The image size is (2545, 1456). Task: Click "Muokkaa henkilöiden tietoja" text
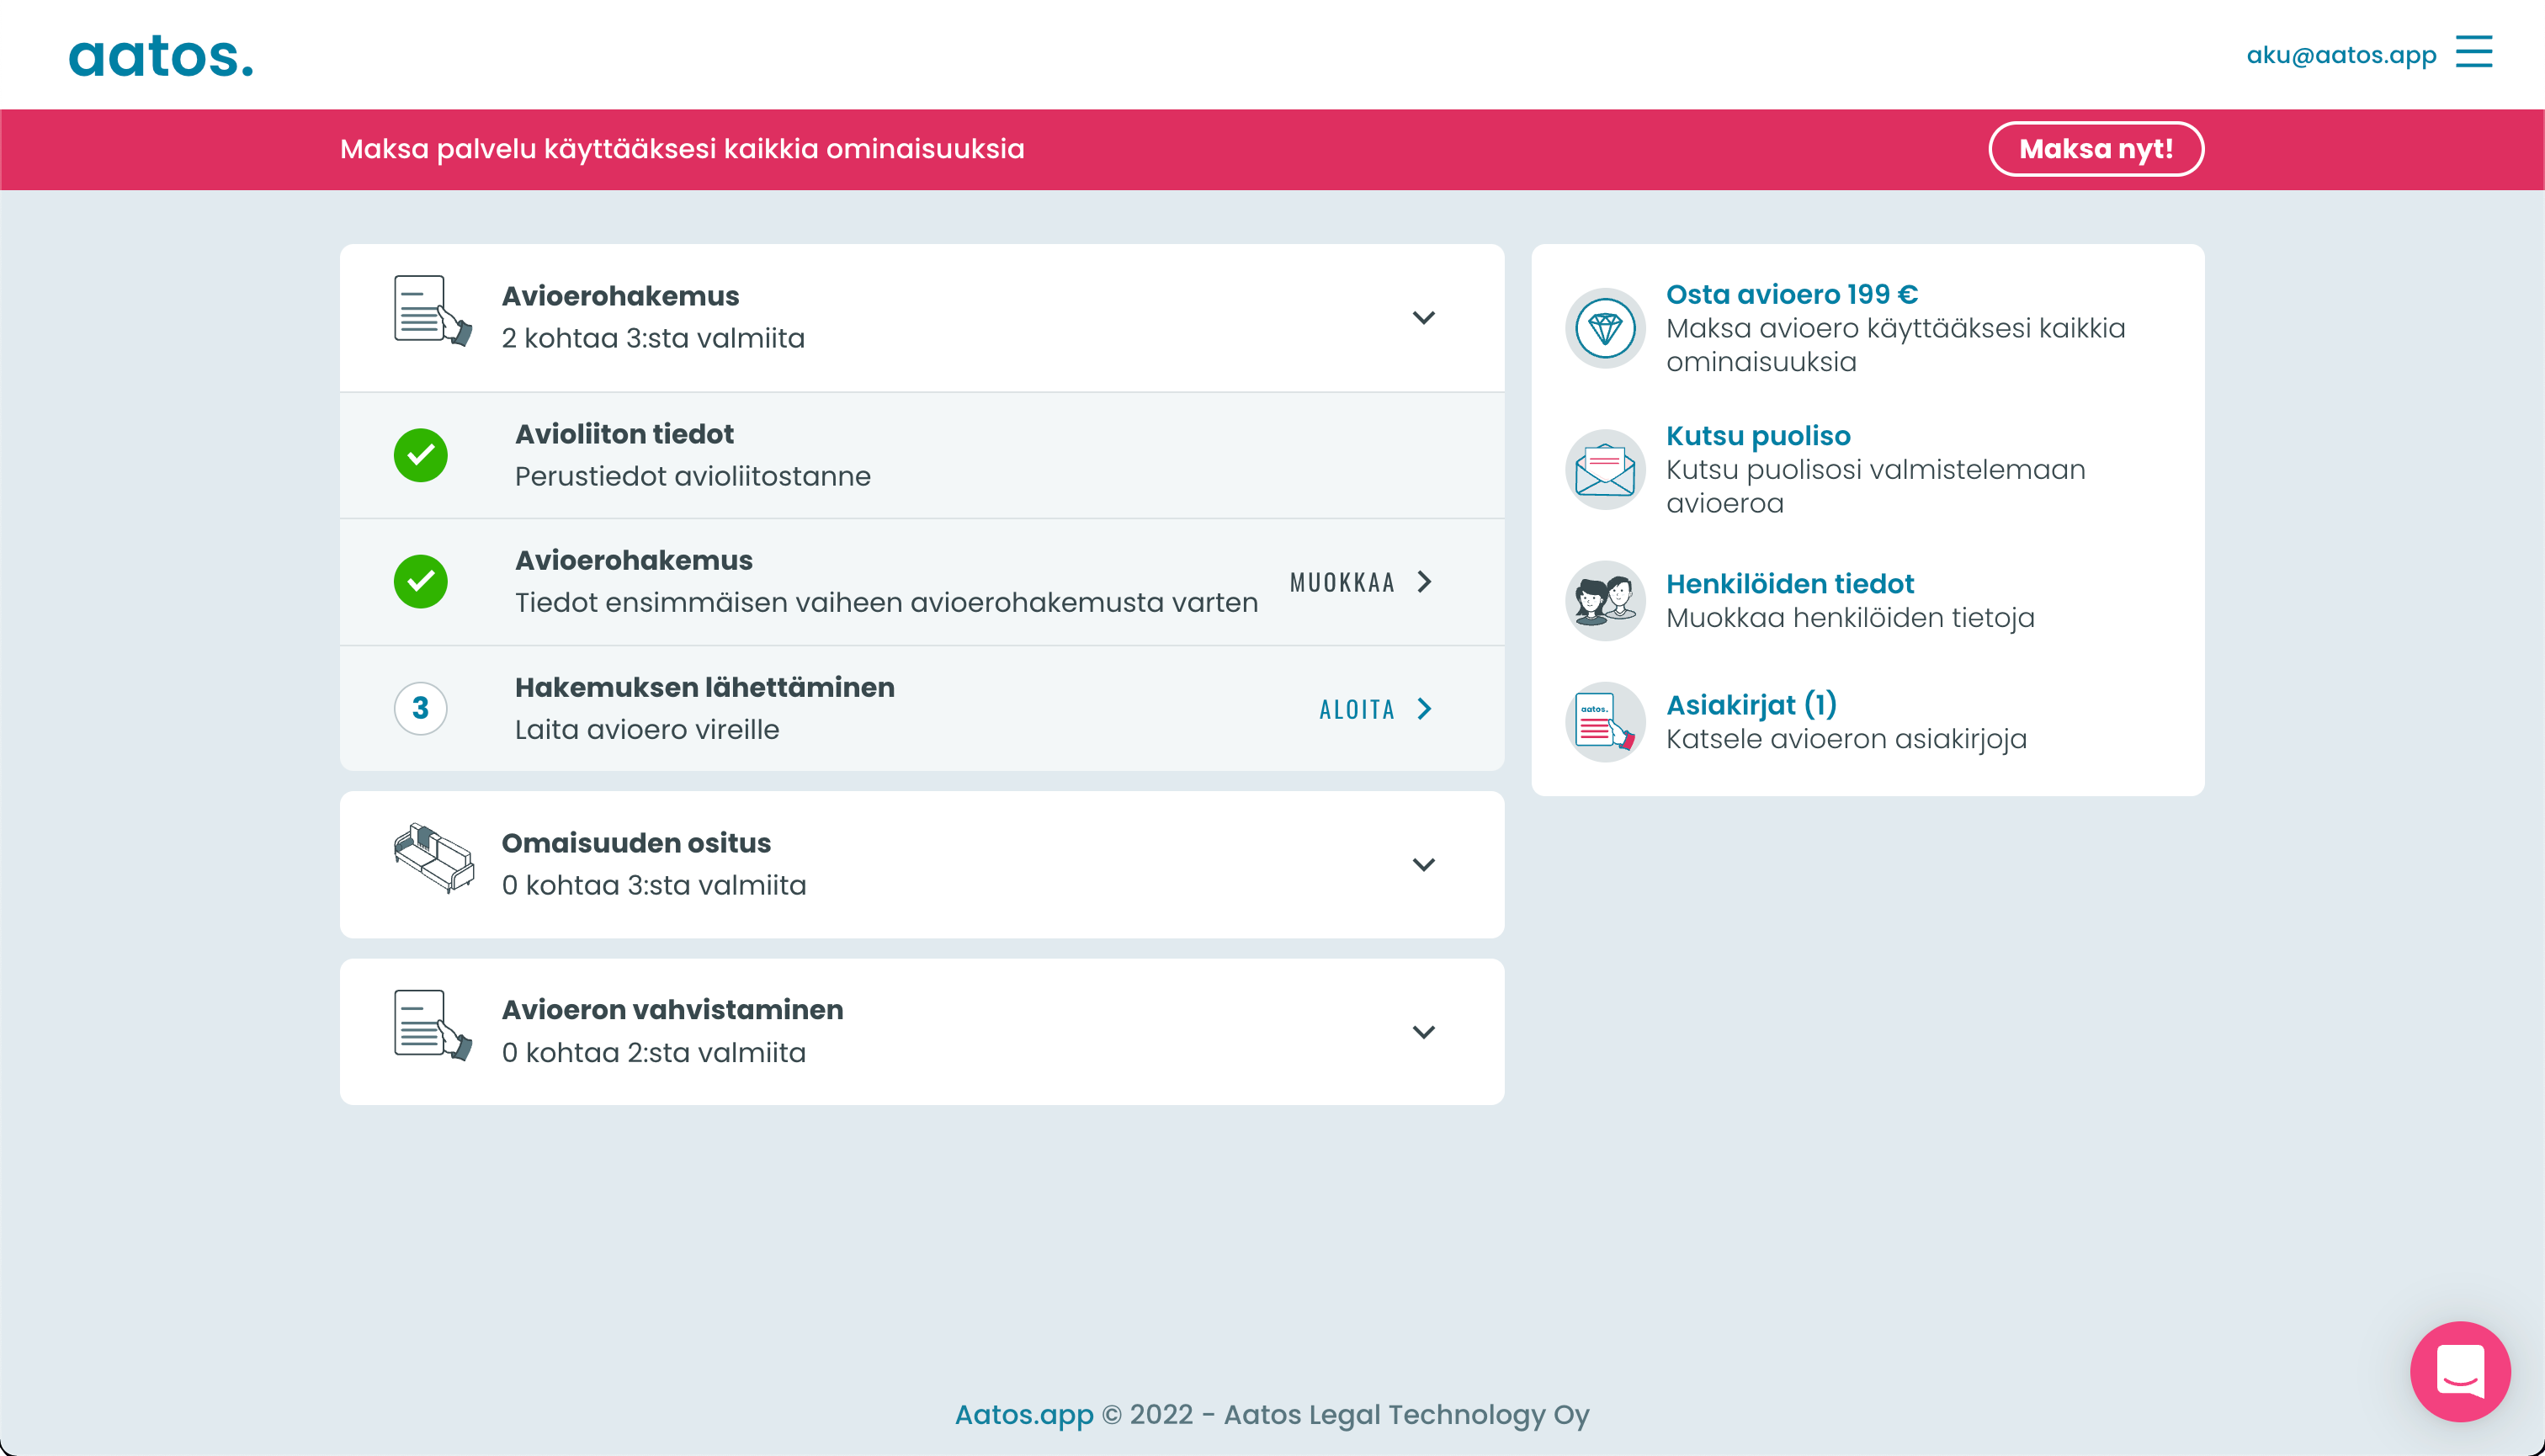pyautogui.click(x=1850, y=617)
